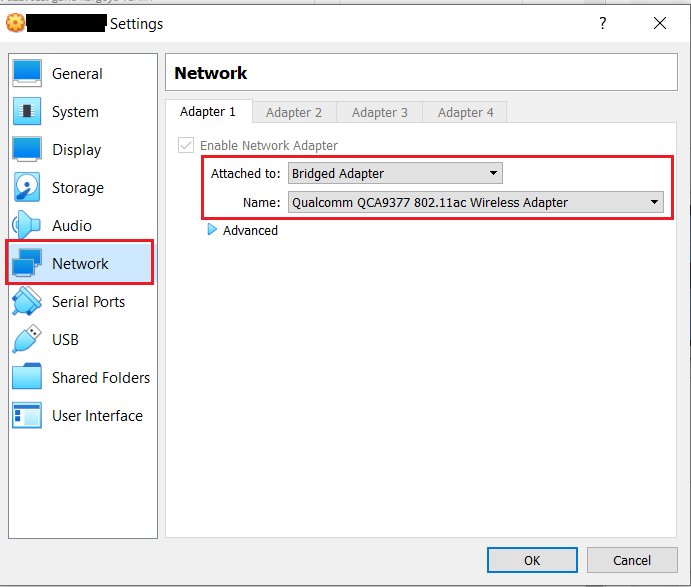Switch to Adapter 3 tab

point(380,112)
